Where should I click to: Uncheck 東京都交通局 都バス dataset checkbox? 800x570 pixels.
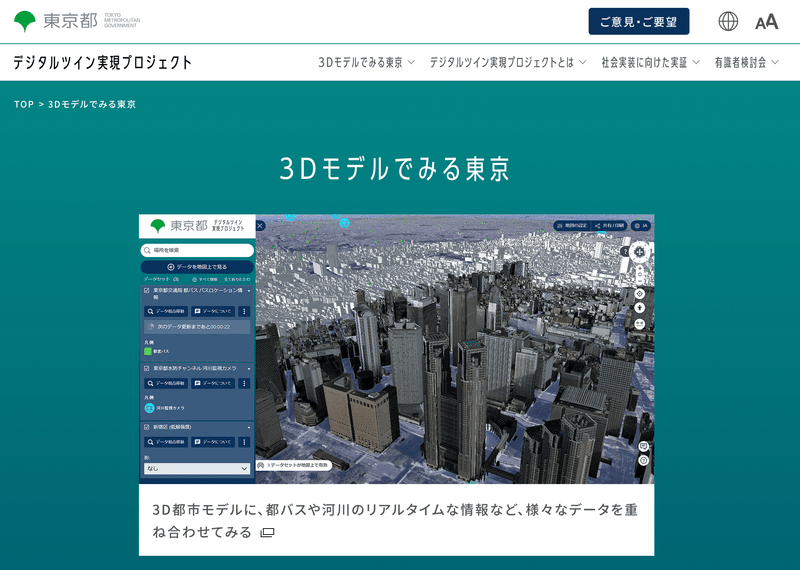point(146,290)
